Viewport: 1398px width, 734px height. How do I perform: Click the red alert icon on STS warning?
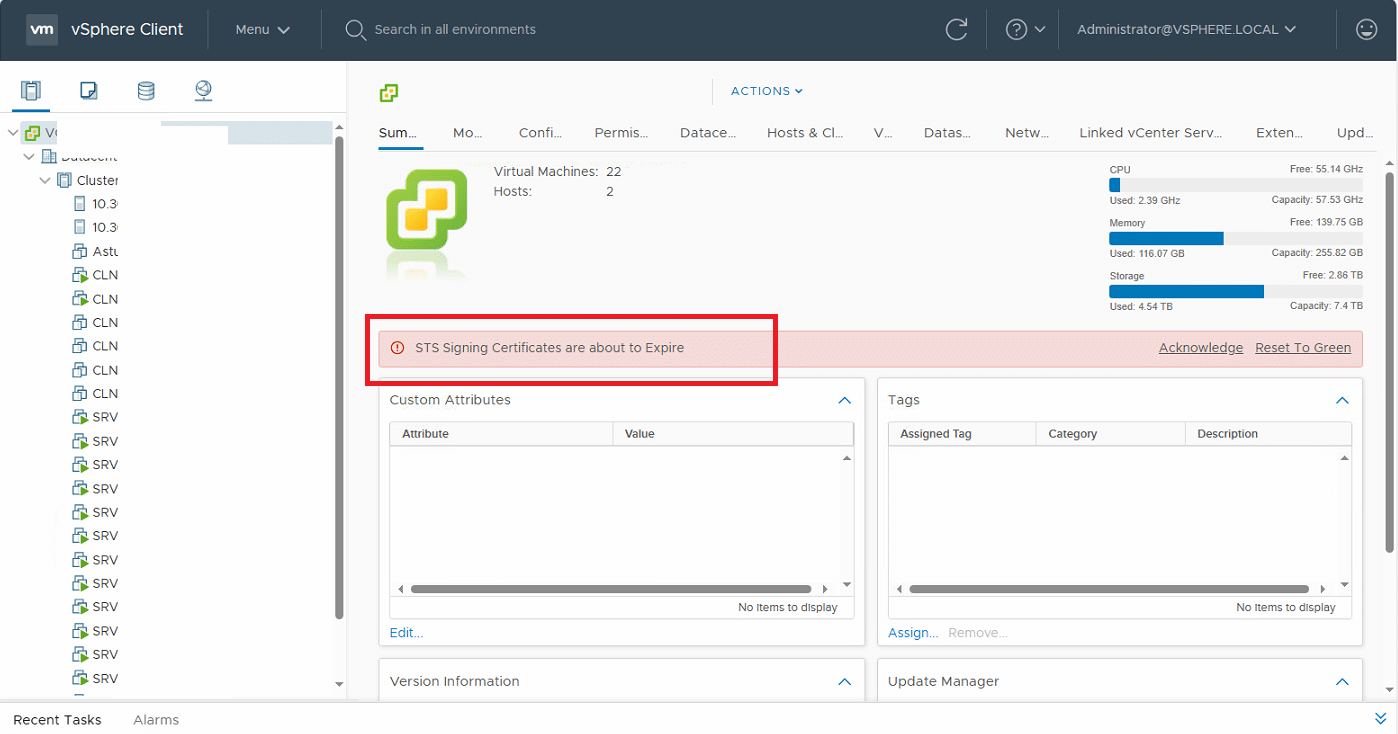point(397,348)
